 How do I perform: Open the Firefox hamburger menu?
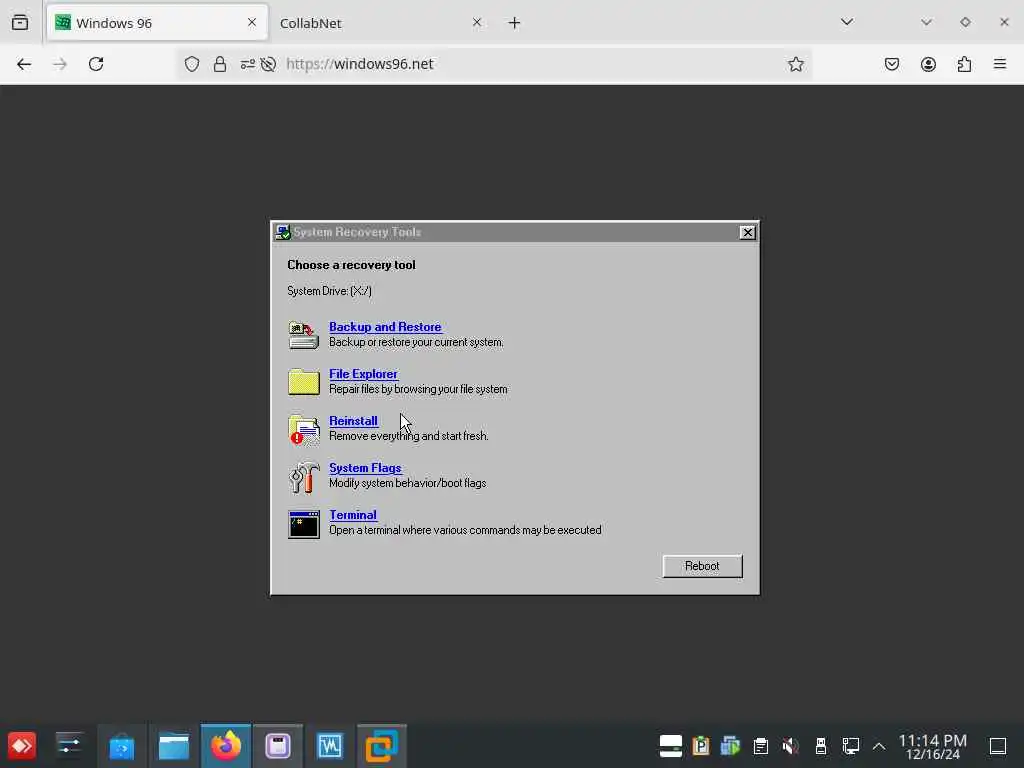click(x=1000, y=64)
